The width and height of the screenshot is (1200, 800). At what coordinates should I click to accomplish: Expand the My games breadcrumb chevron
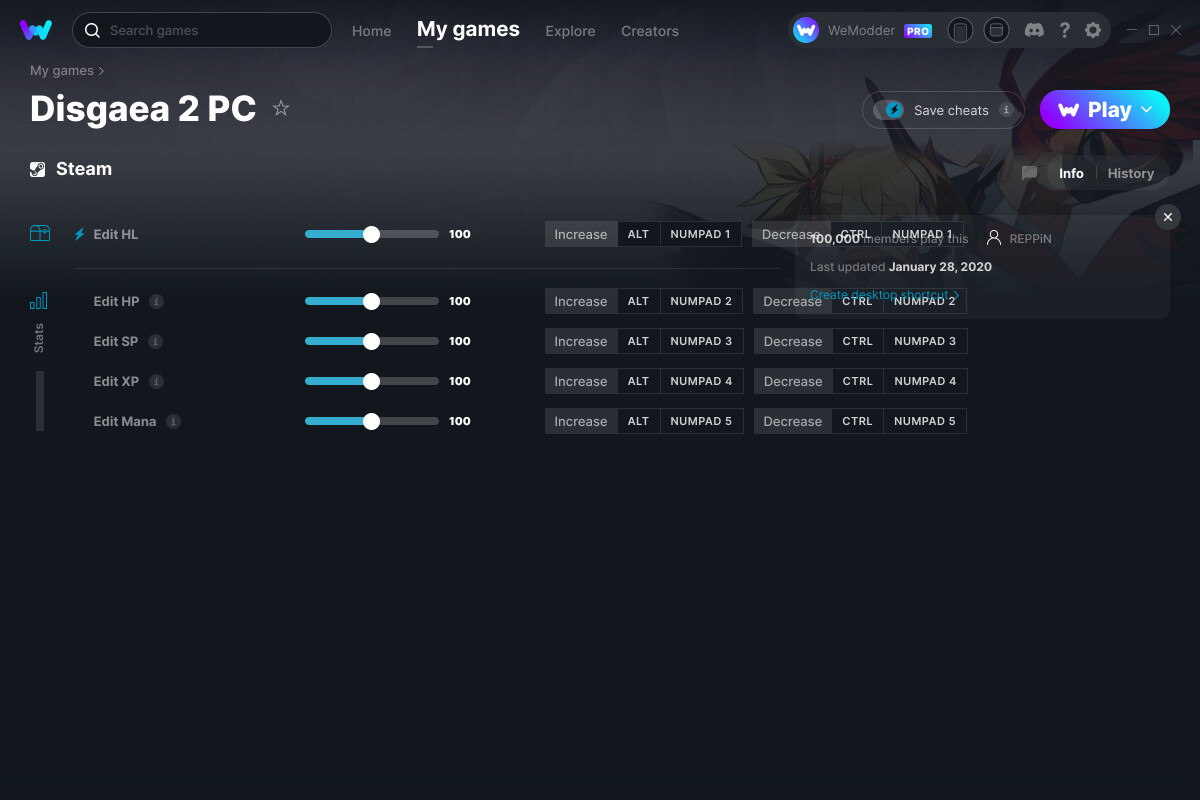[x=101, y=71]
